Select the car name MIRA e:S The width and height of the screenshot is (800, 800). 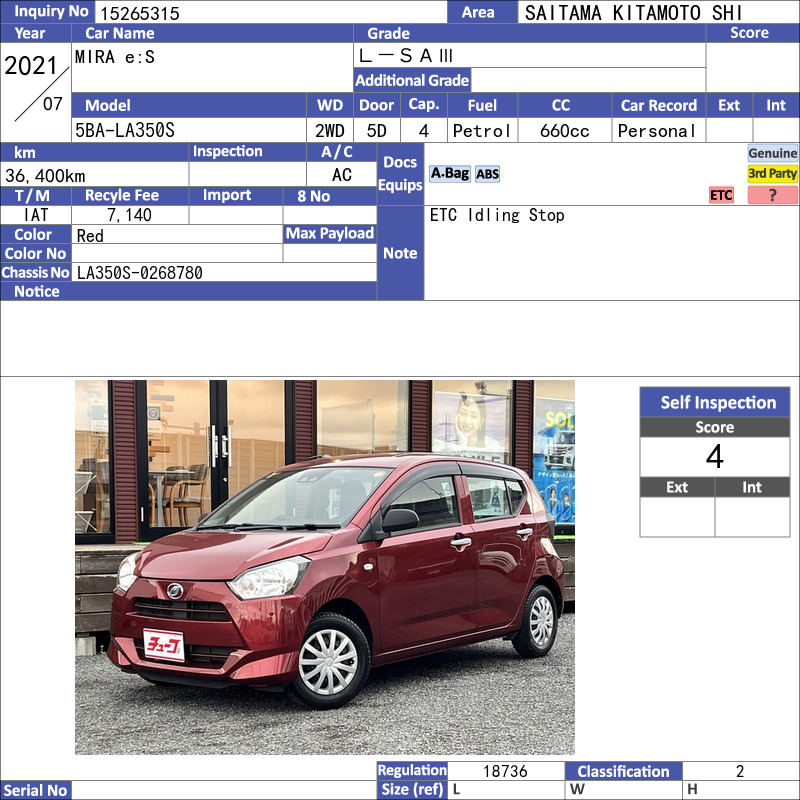point(115,57)
